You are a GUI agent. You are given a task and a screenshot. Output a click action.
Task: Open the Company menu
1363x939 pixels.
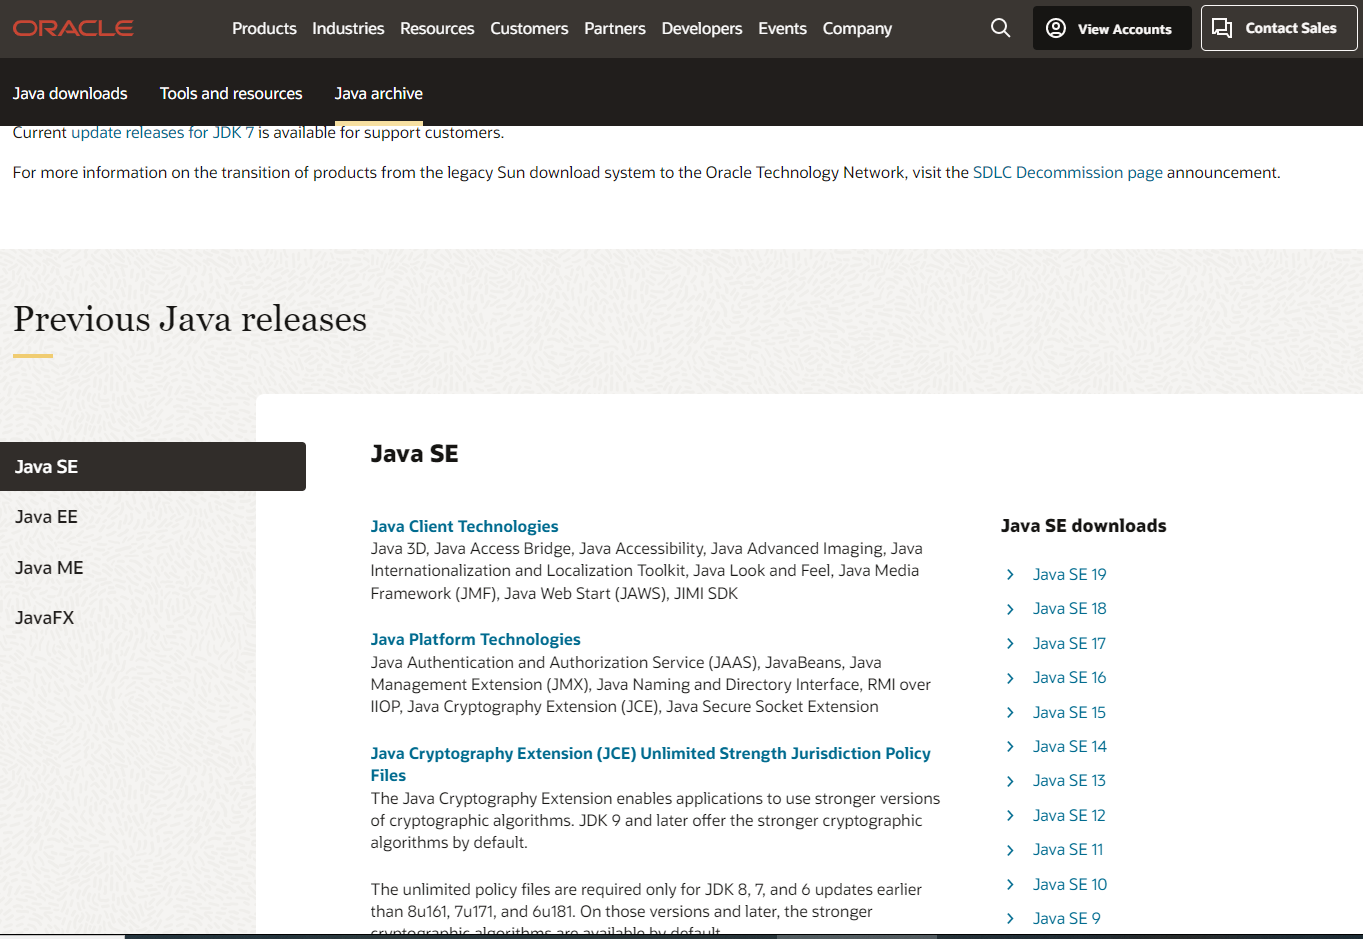coord(857,28)
